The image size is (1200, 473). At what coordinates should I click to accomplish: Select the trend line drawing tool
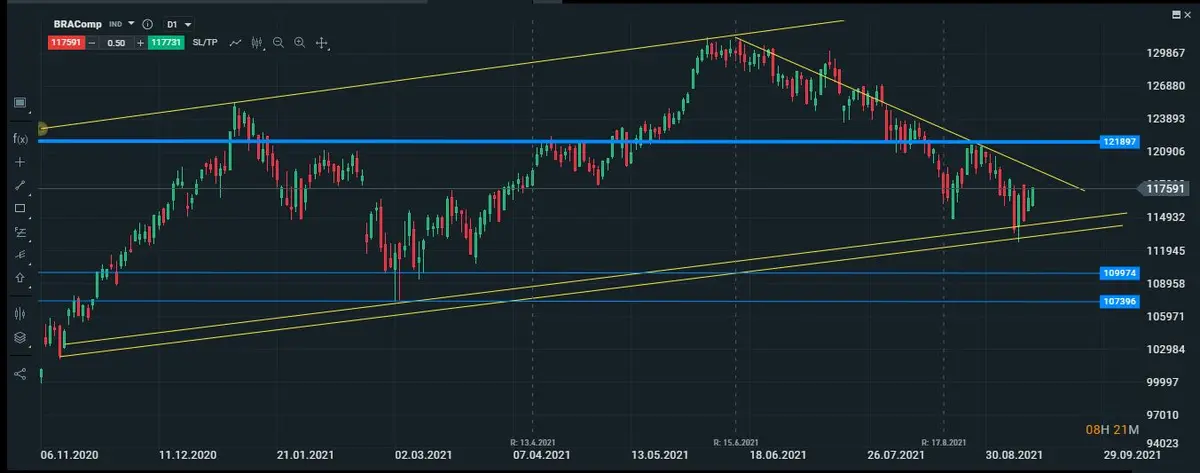(20, 185)
